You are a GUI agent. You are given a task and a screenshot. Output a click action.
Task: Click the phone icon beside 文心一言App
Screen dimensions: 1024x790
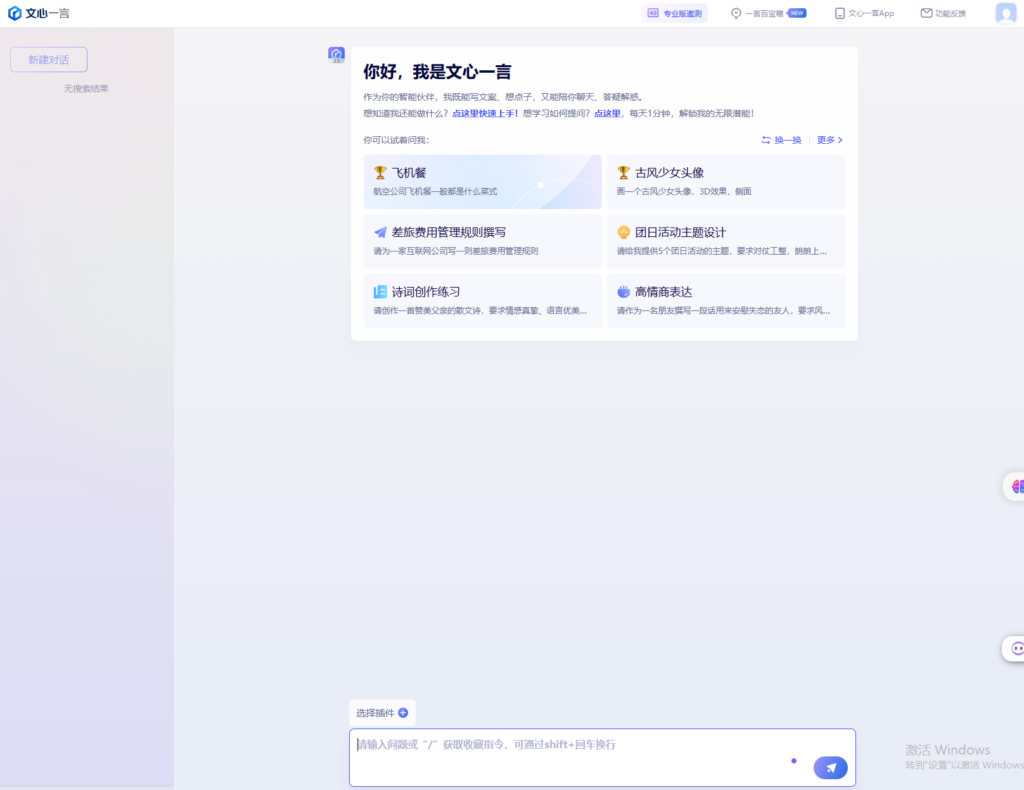point(840,13)
